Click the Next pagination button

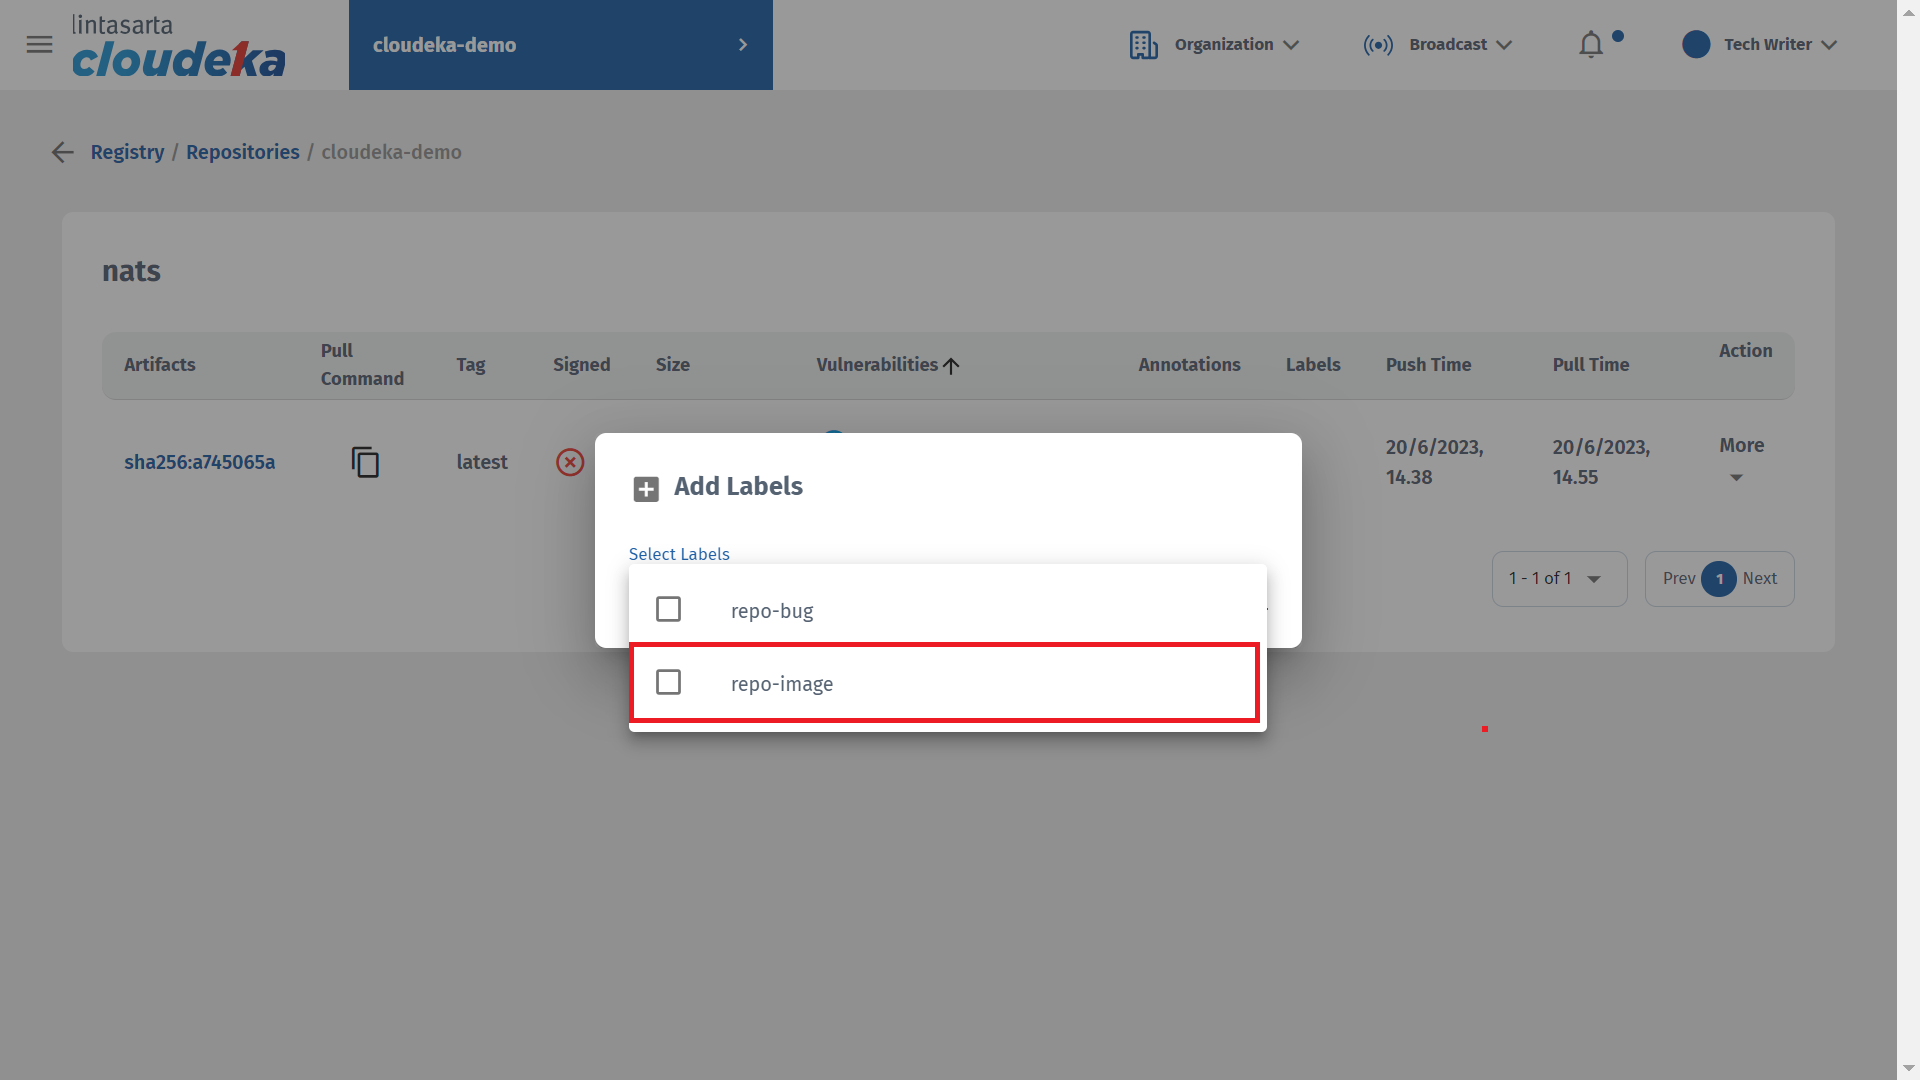[1759, 579]
